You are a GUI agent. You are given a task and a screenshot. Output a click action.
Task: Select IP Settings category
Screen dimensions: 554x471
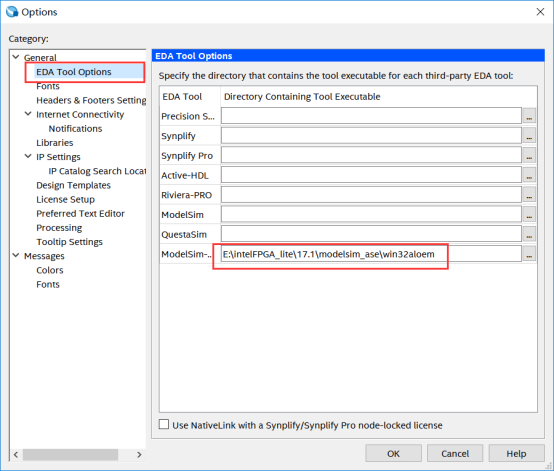[x=58, y=157]
